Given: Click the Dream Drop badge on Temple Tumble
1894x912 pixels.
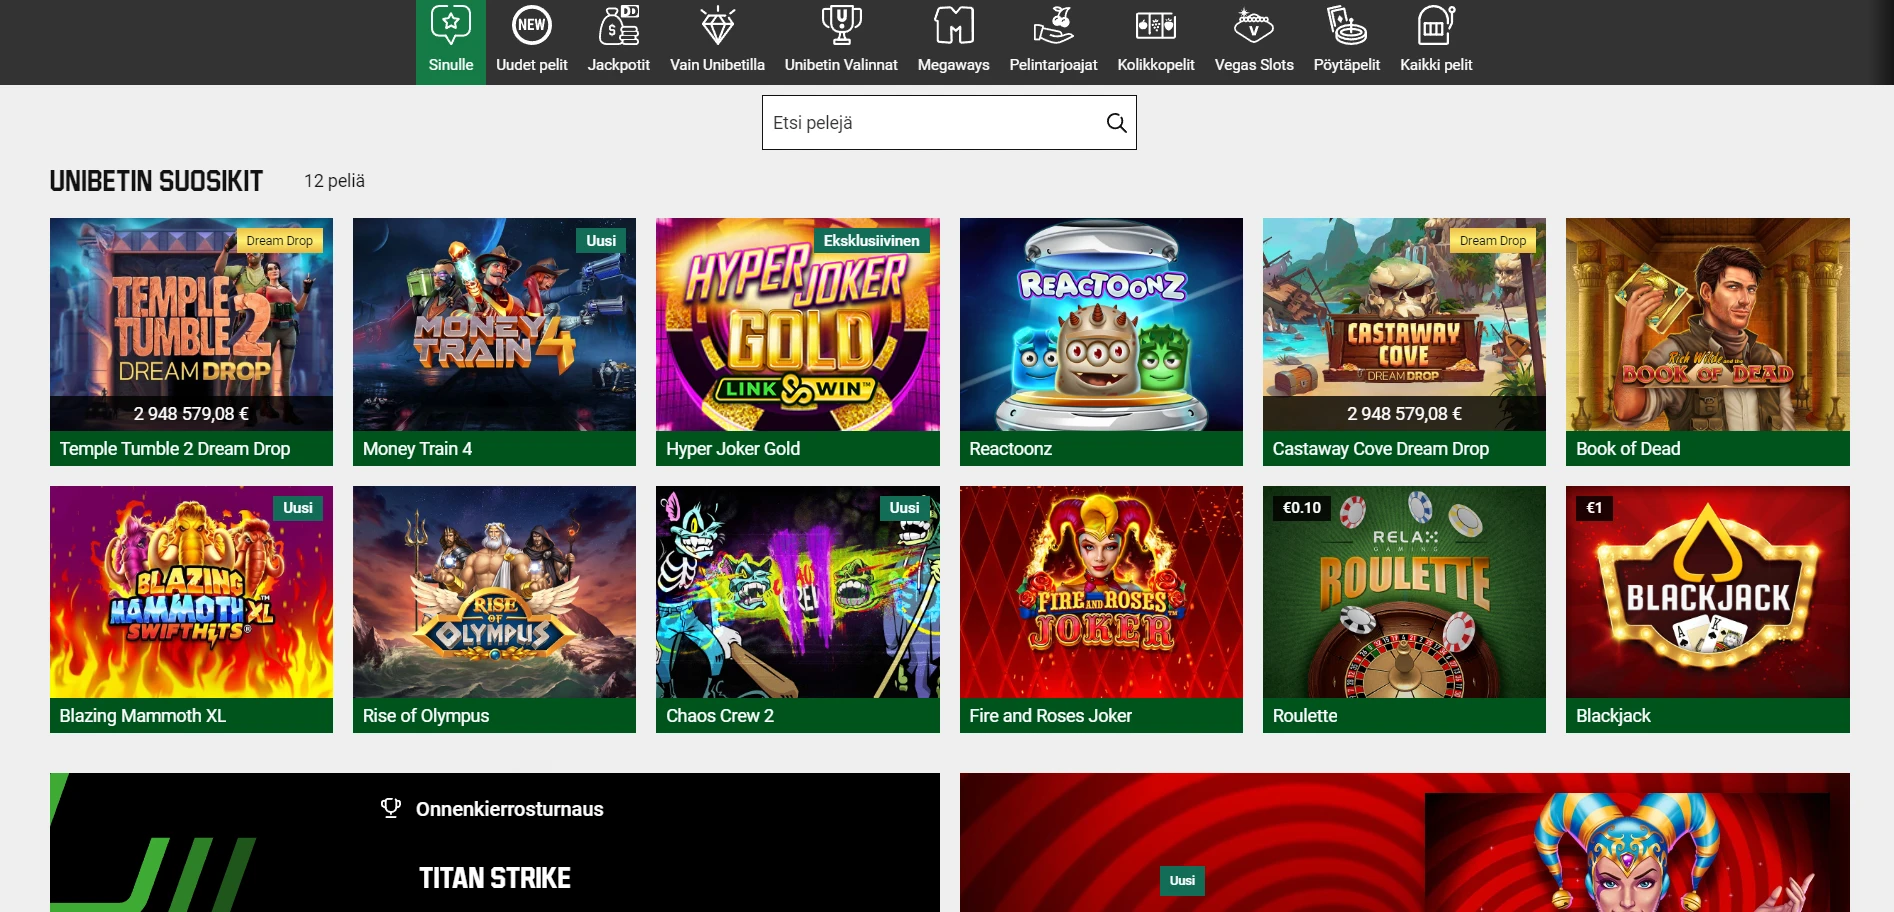Looking at the screenshot, I should (x=279, y=241).
